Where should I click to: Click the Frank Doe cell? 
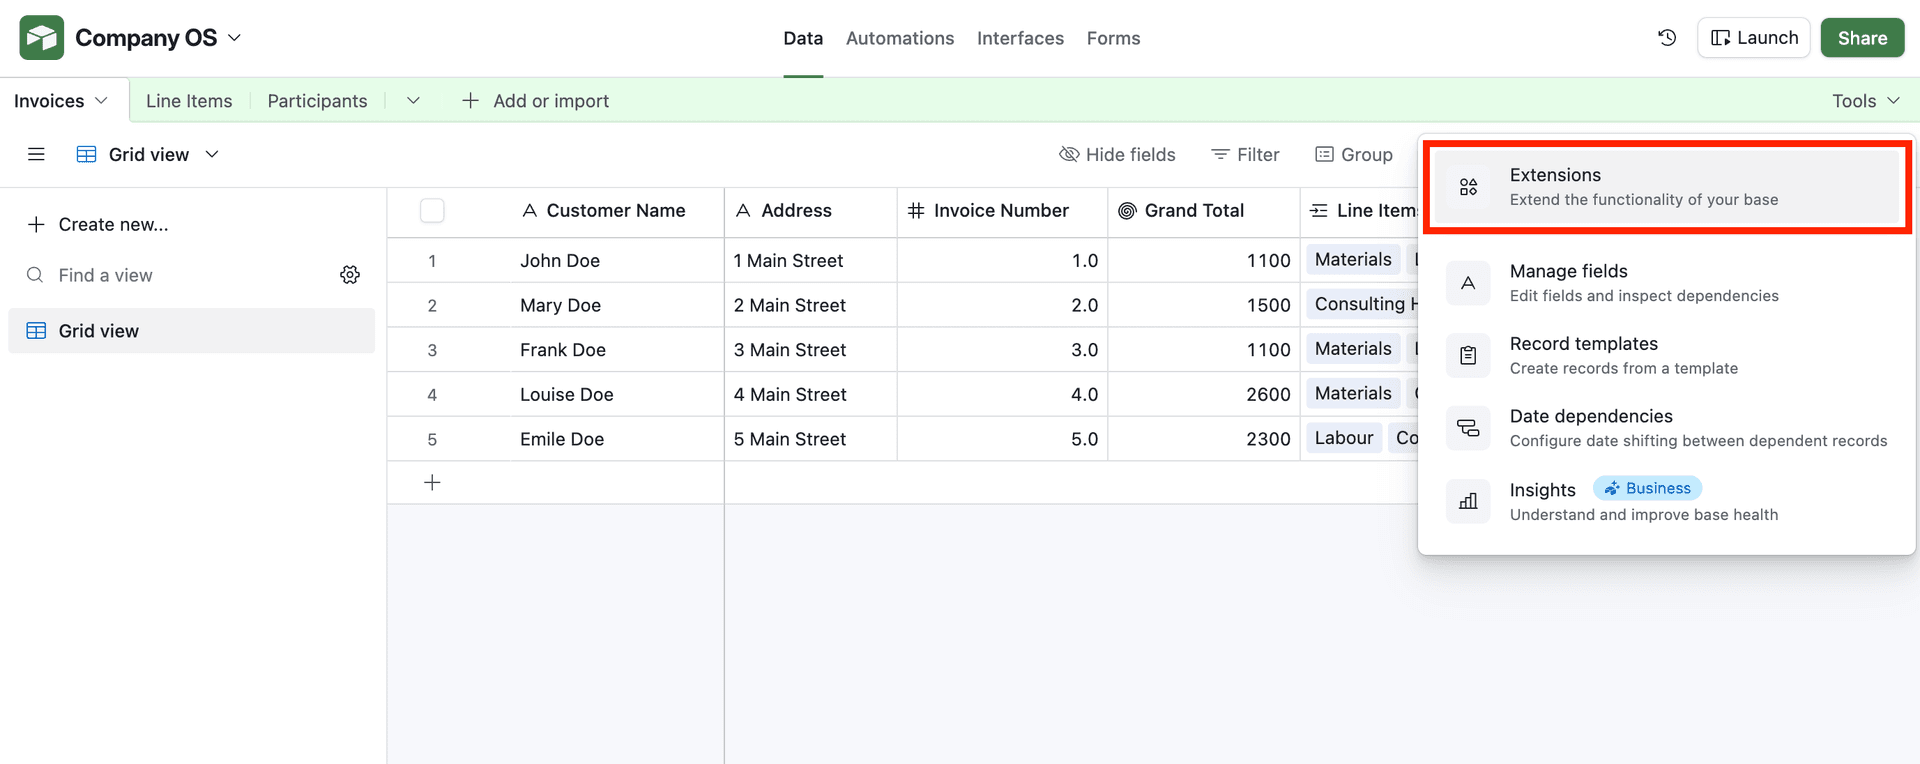point(617,350)
